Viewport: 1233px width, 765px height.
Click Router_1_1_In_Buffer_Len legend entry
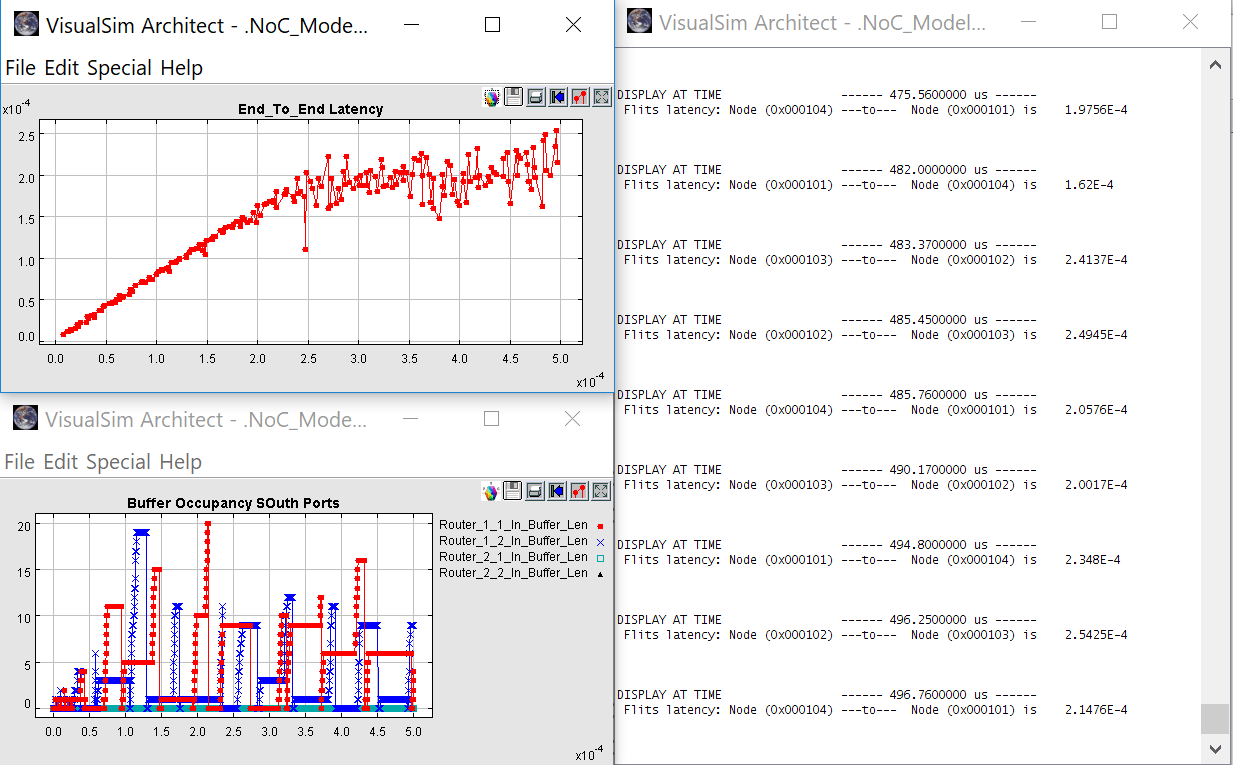(x=513, y=525)
